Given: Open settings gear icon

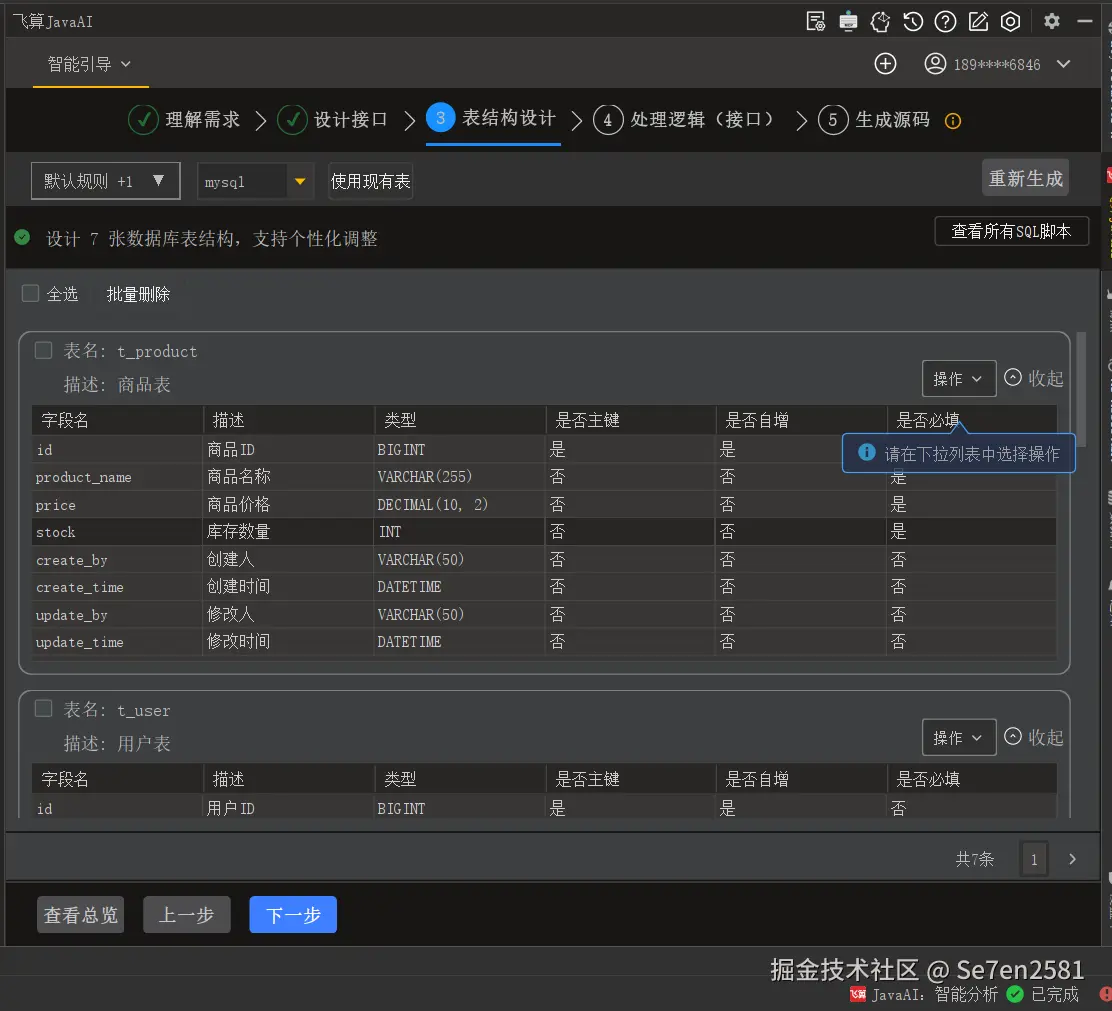Looking at the screenshot, I should [x=1052, y=21].
